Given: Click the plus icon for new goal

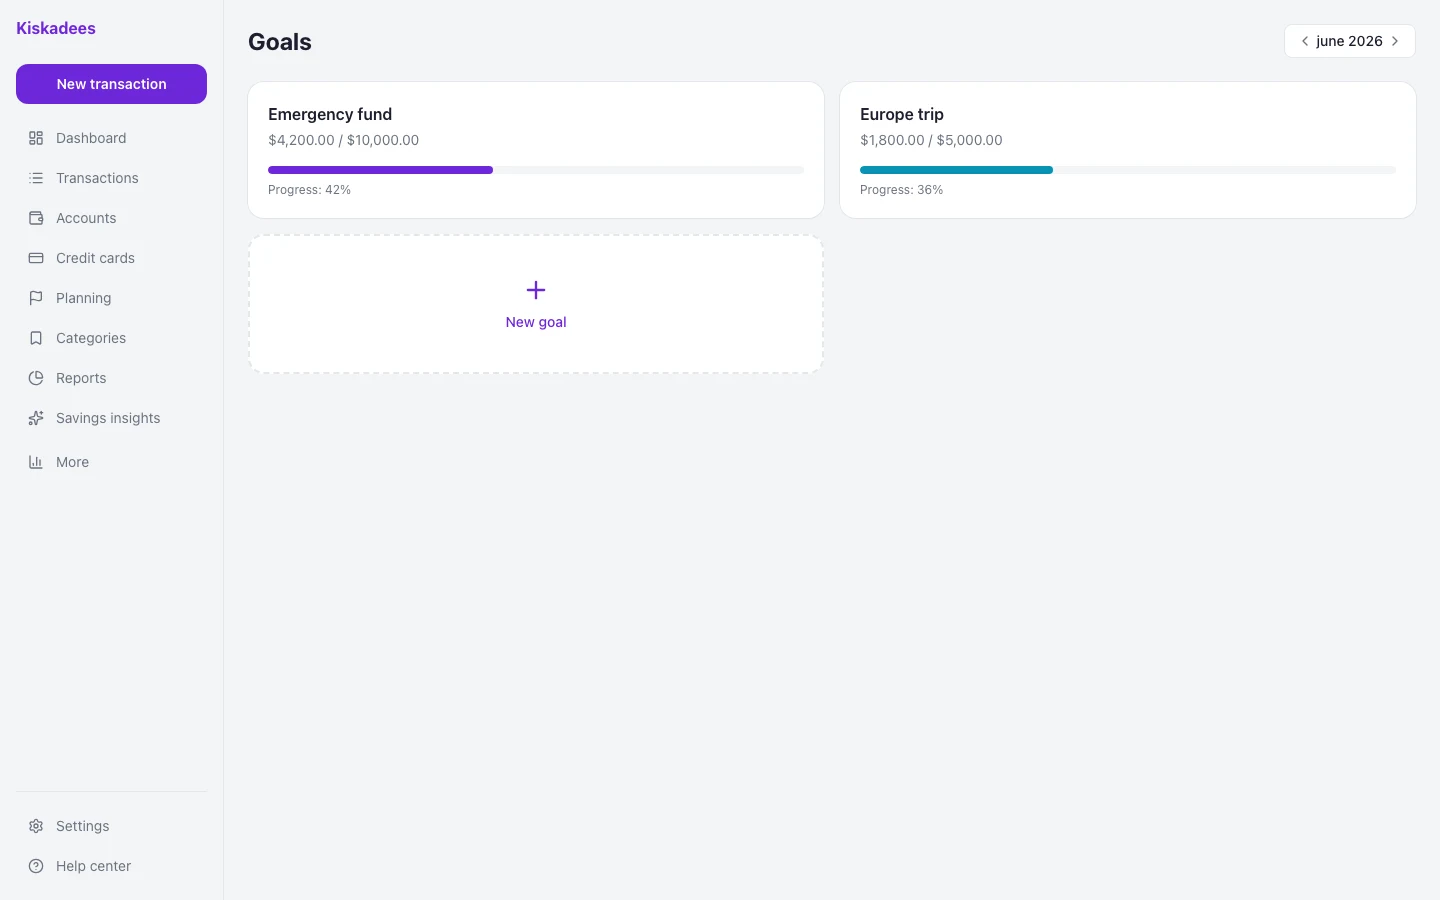Looking at the screenshot, I should point(536,290).
